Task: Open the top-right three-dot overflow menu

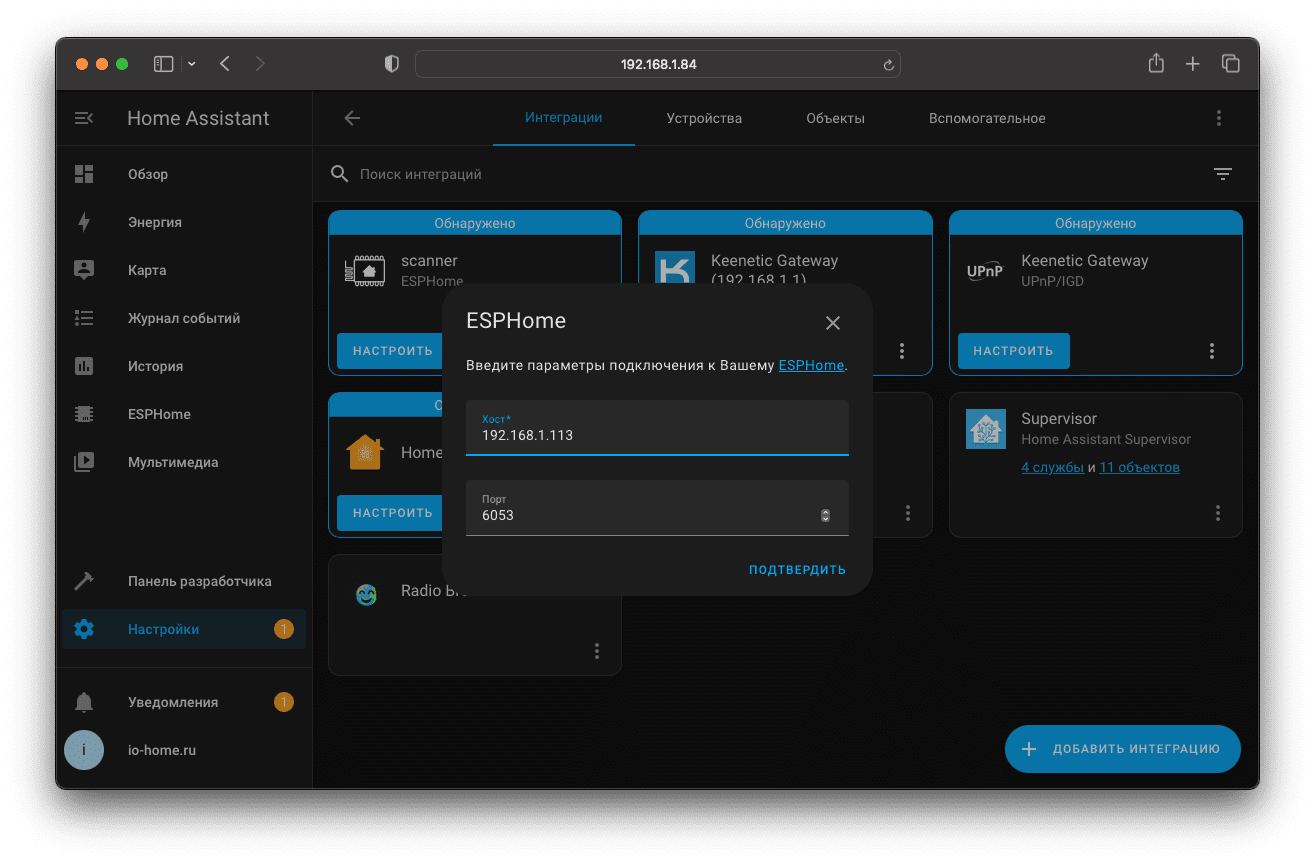Action: [x=1218, y=118]
